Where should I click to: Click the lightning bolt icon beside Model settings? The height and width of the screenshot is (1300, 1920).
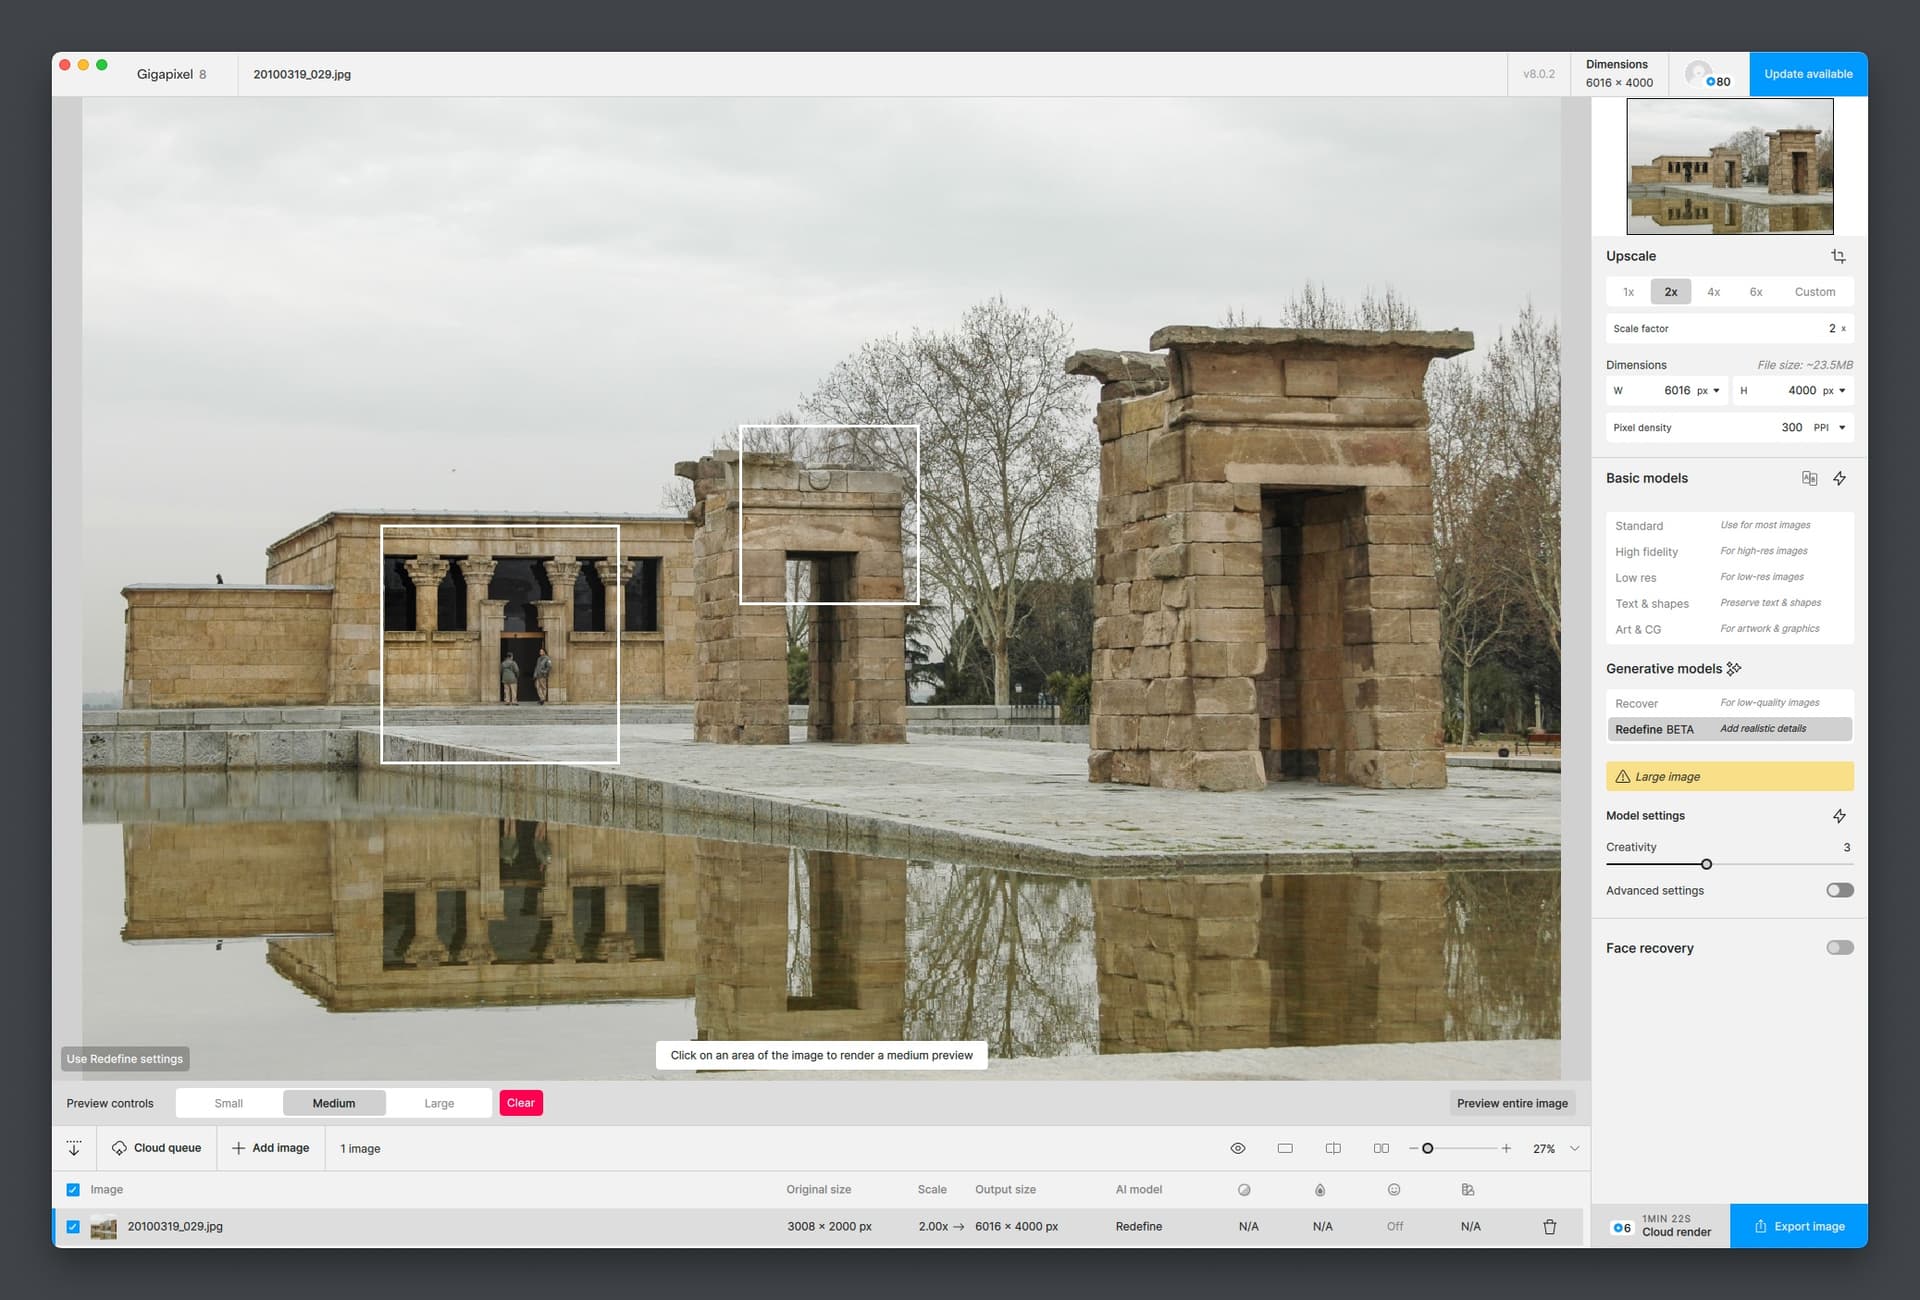[x=1839, y=816]
